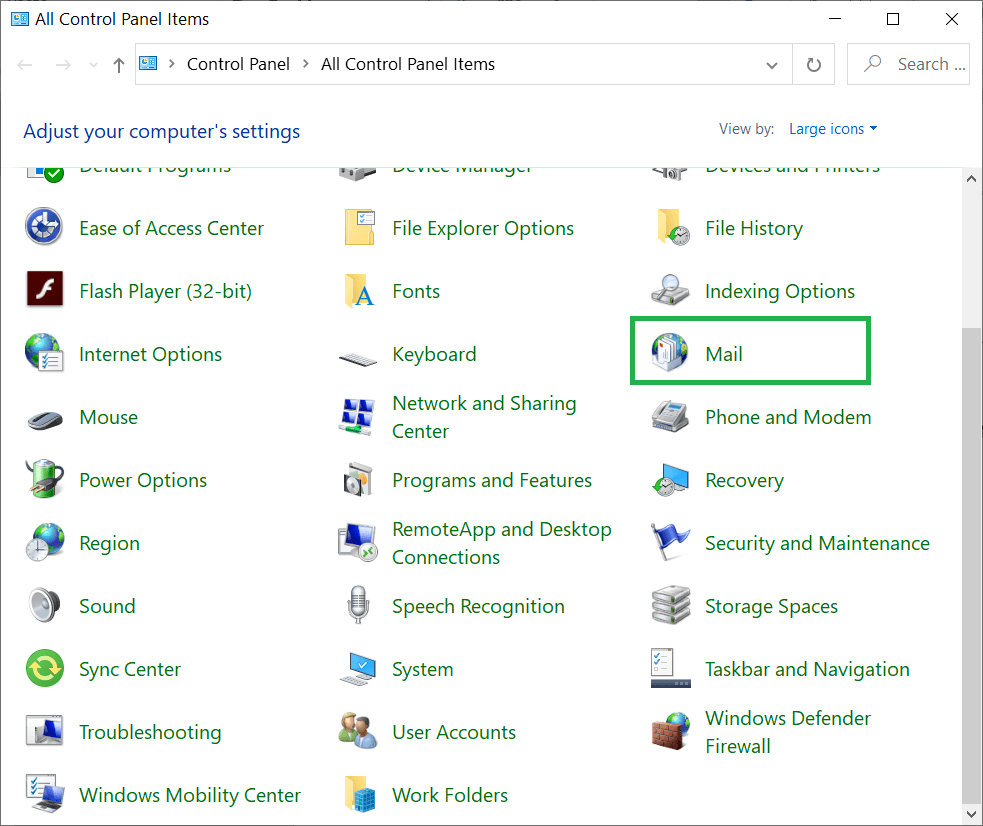Viewport: 983px width, 826px height.
Task: Open the File History icon
Action: click(672, 227)
